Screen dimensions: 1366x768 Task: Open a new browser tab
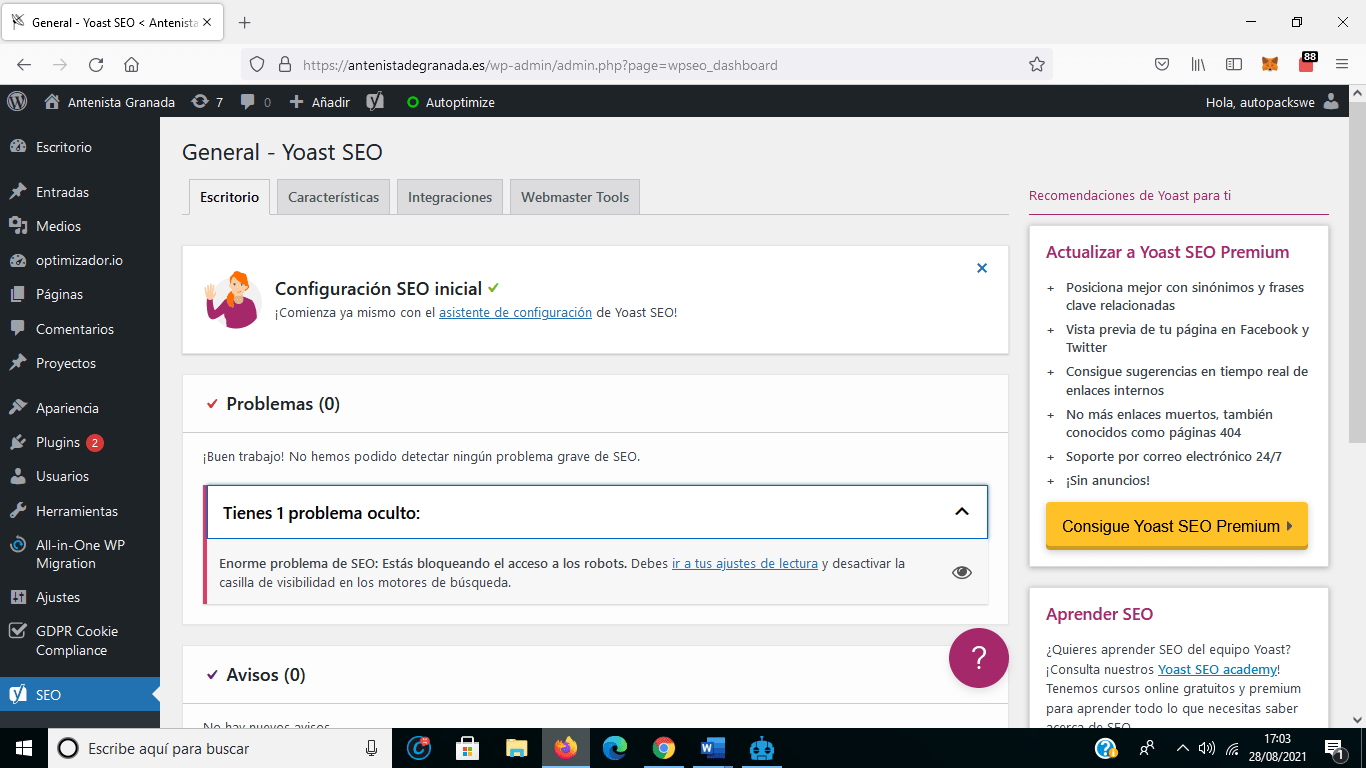click(x=245, y=22)
